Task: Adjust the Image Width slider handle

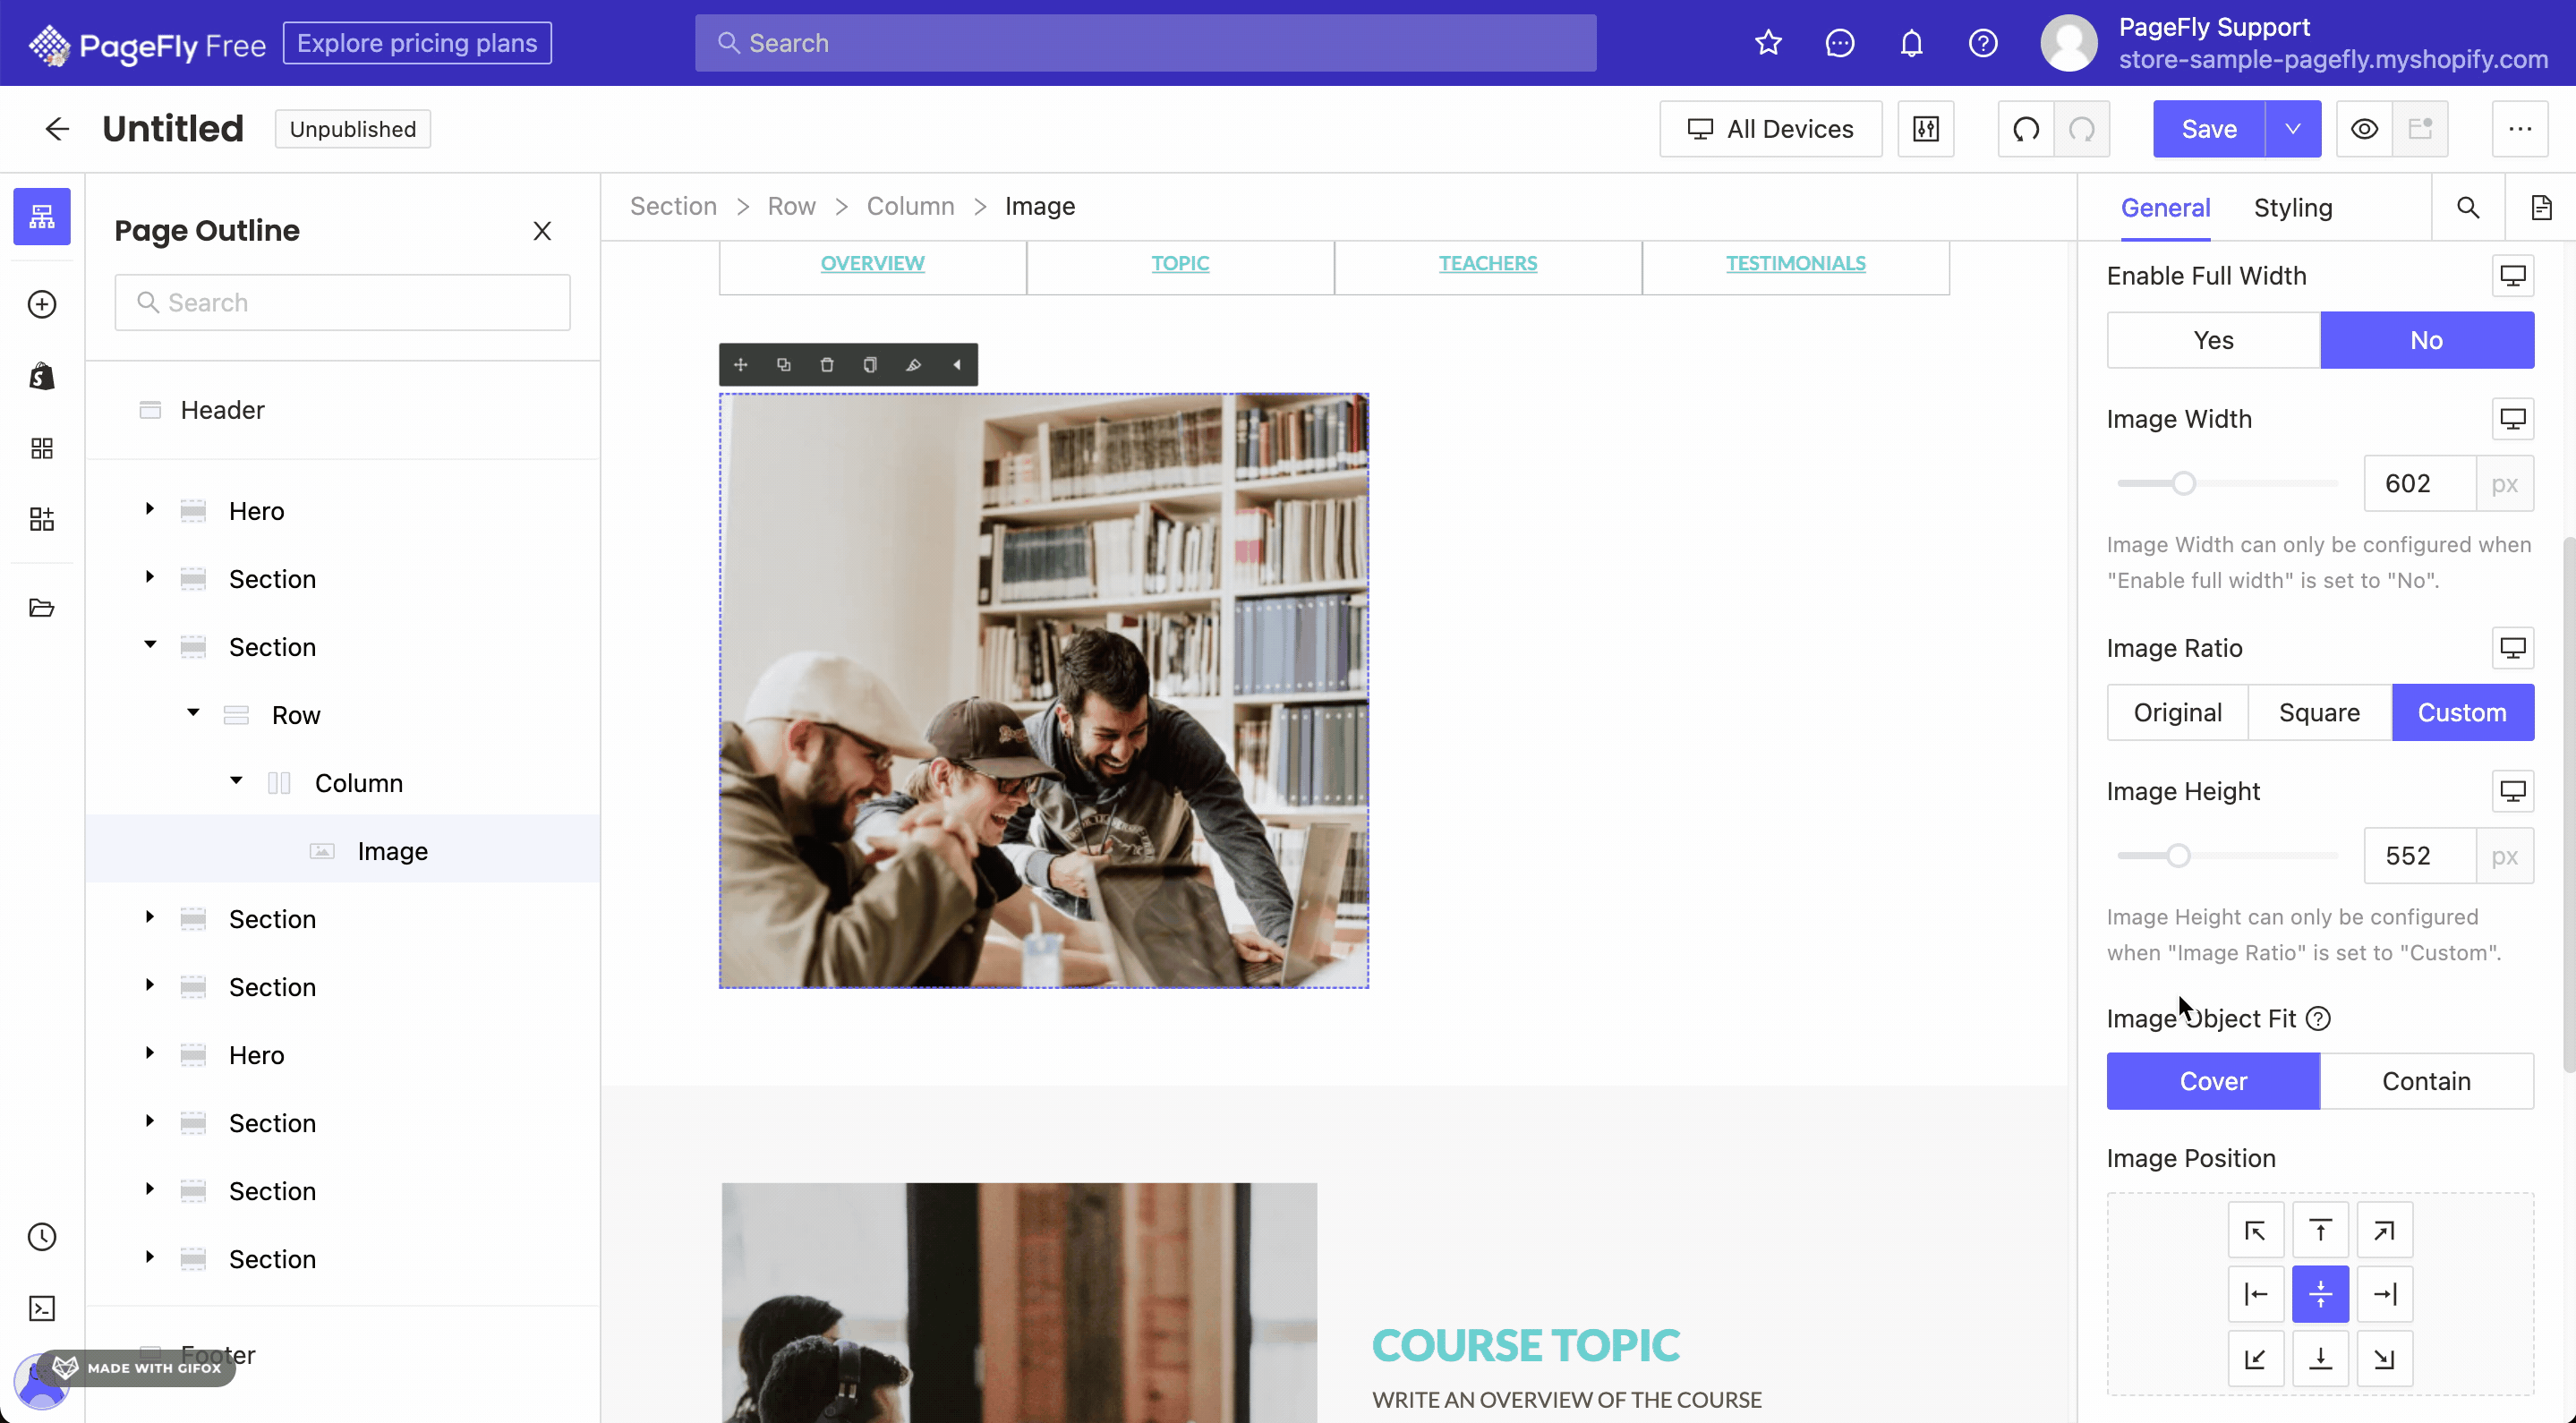Action: tap(2184, 484)
